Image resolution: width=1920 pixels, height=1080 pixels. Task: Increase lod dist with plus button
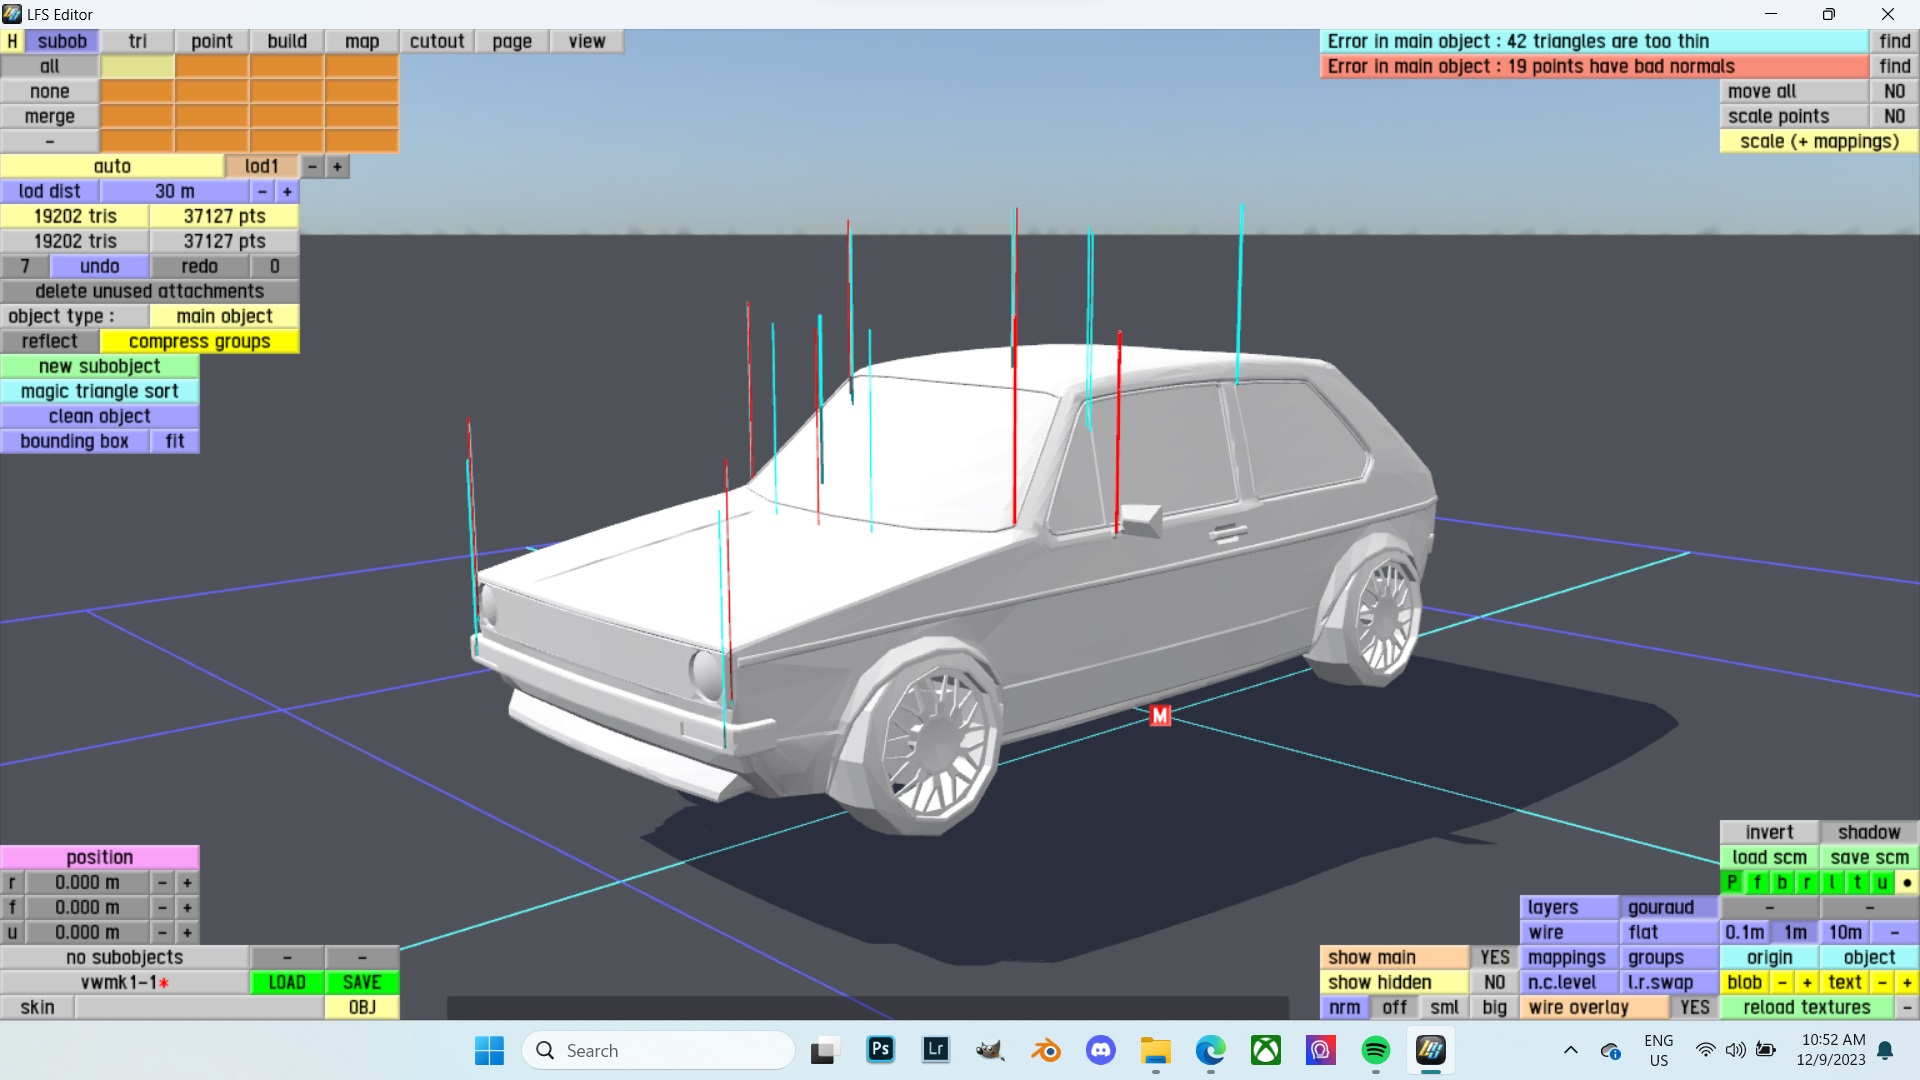287,191
